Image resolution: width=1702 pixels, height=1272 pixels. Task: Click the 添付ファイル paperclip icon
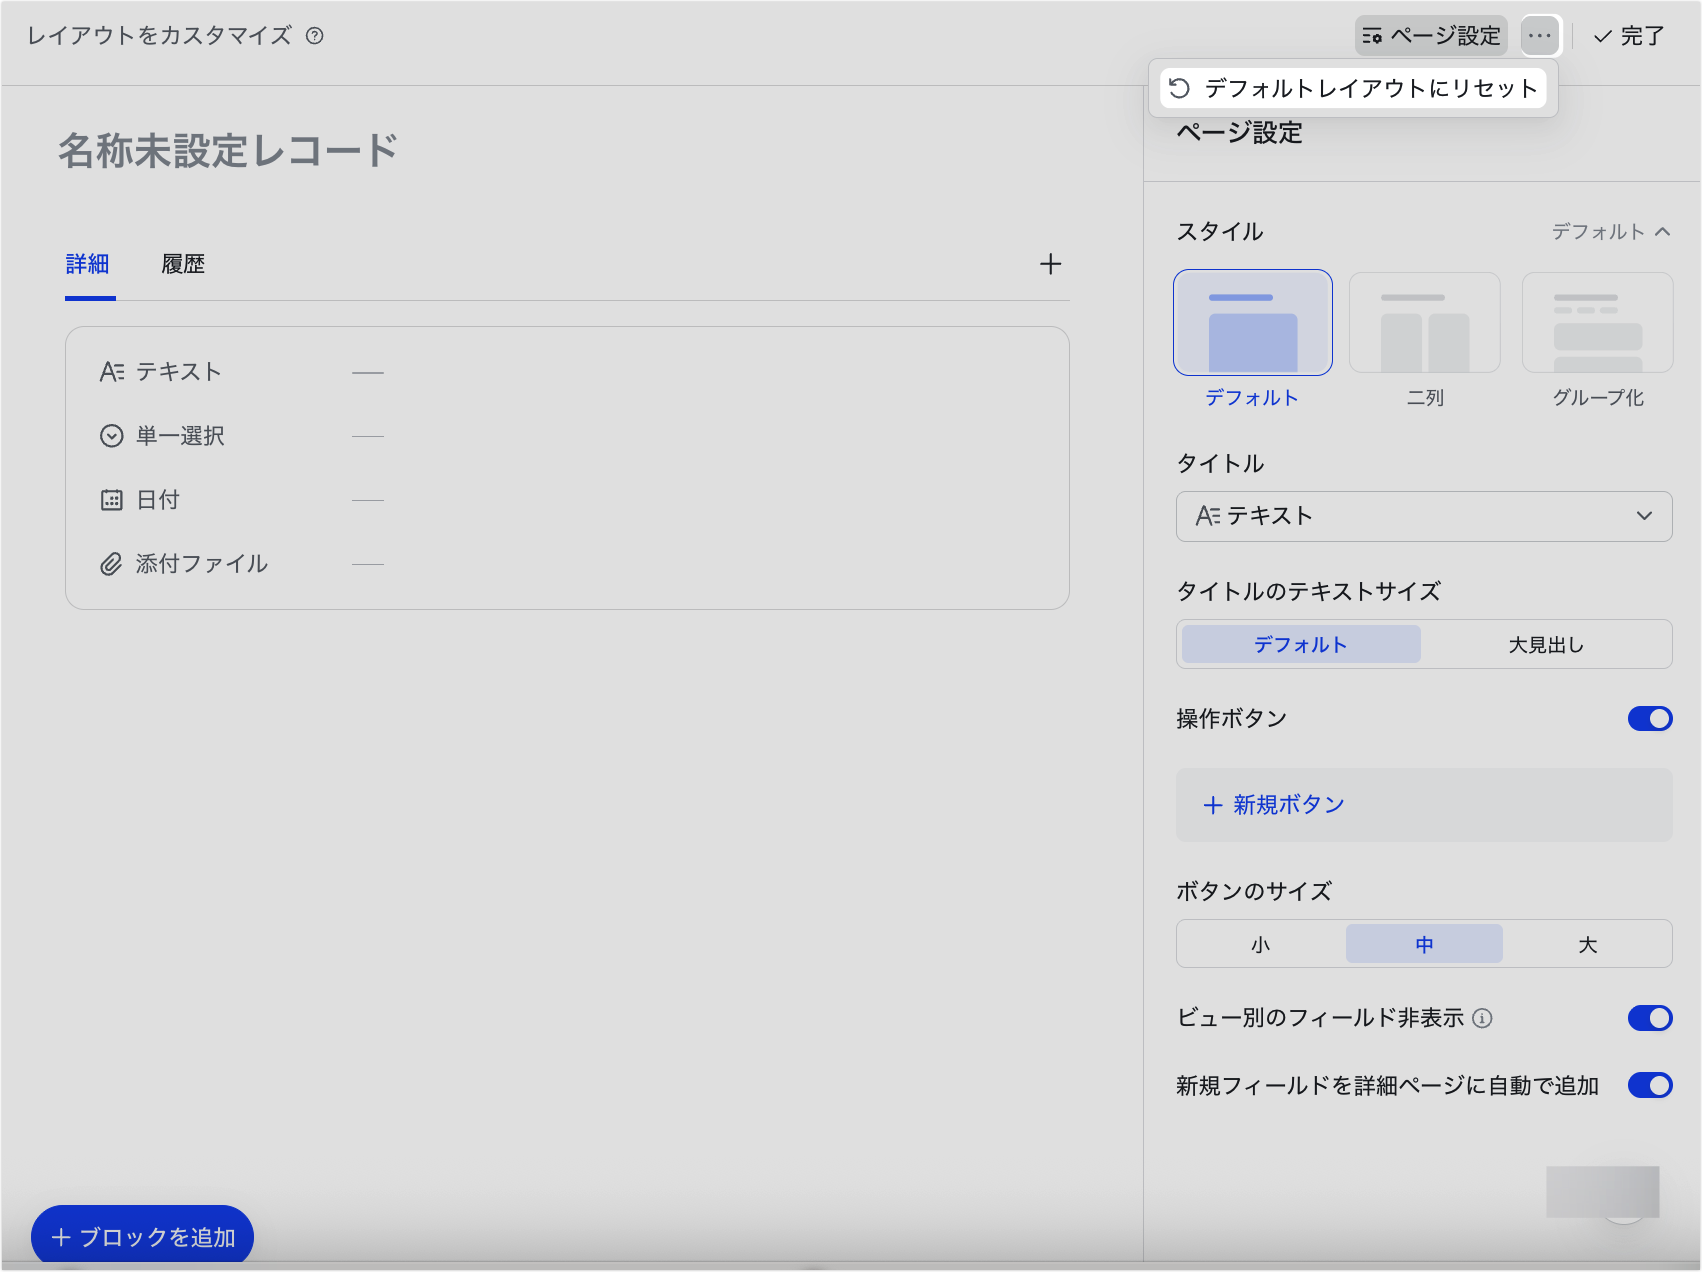(112, 564)
